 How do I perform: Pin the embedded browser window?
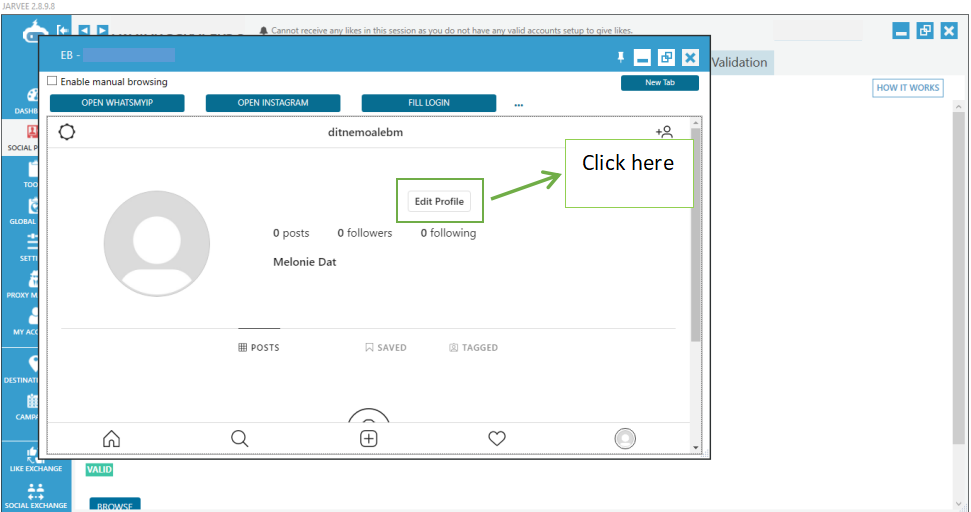(620, 58)
